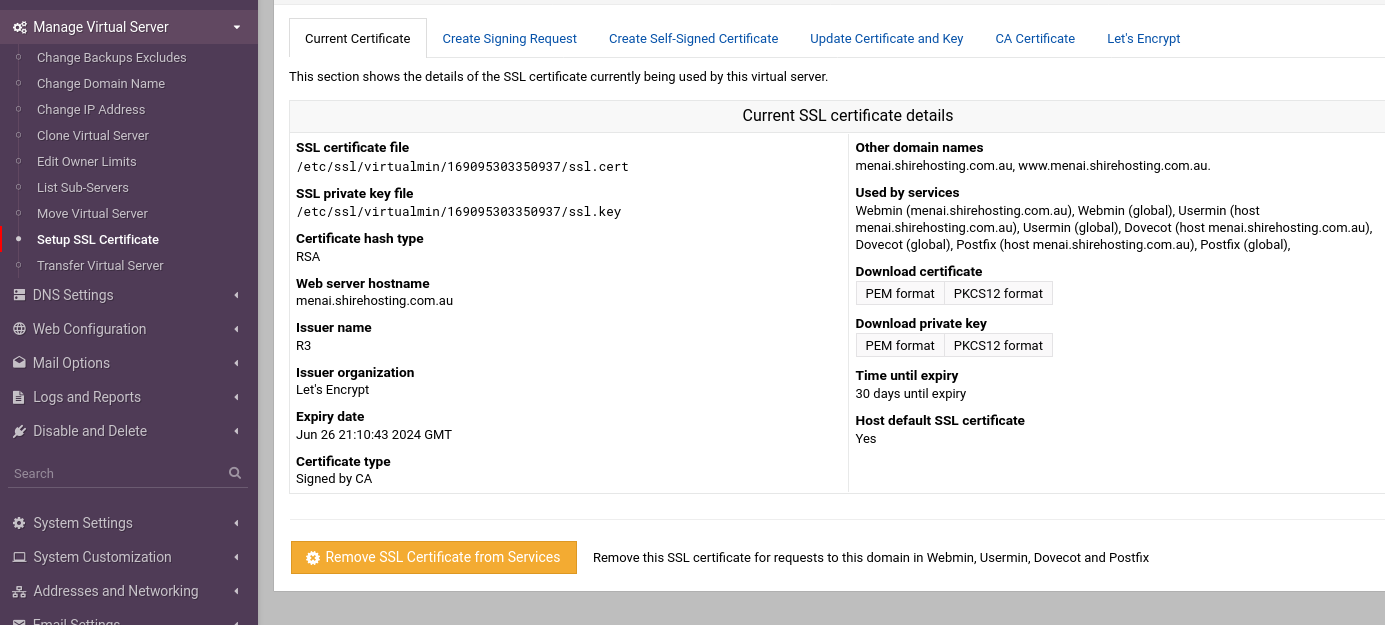Switch to the Let's Encrypt tab
The image size is (1385, 625).
click(1143, 38)
